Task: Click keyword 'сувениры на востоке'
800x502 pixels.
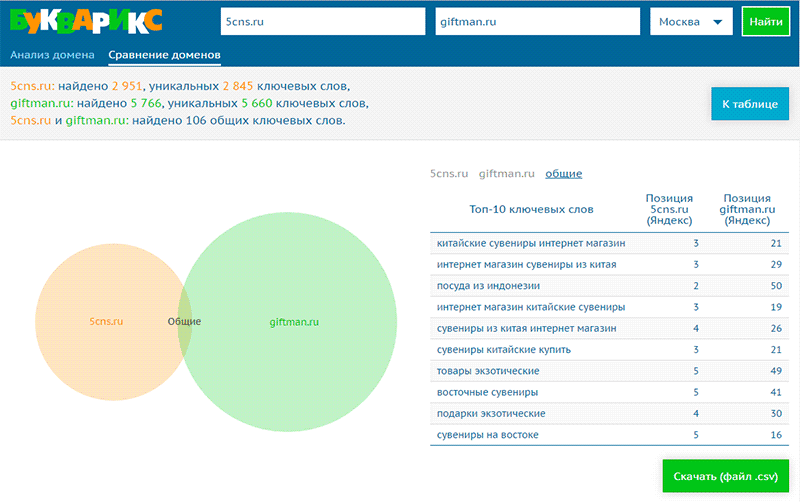Action: point(487,435)
